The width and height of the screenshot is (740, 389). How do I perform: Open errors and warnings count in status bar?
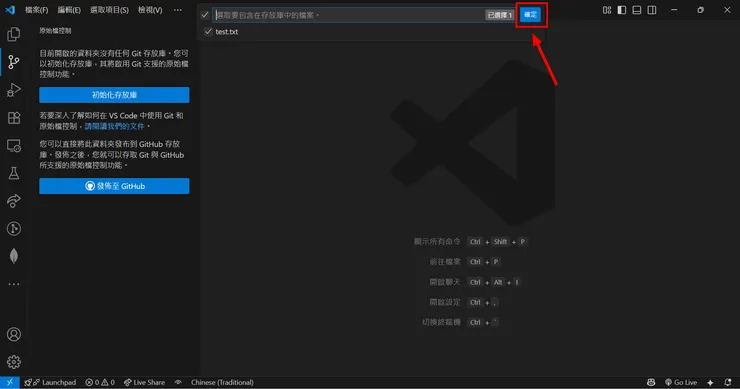[x=100, y=382]
